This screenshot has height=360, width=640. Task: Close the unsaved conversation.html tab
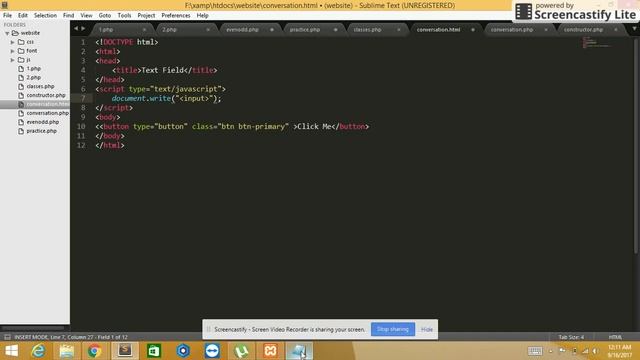473,30
